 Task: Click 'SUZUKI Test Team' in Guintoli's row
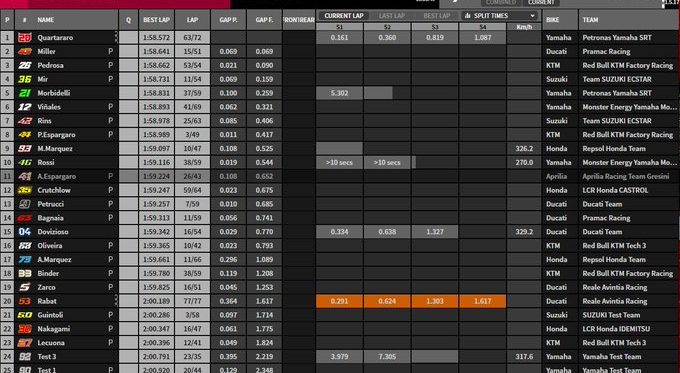tap(611, 315)
